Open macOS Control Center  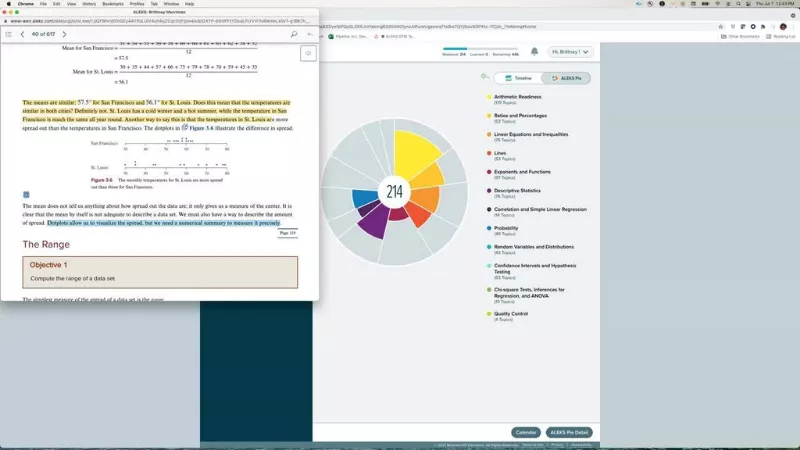[x=748, y=4]
